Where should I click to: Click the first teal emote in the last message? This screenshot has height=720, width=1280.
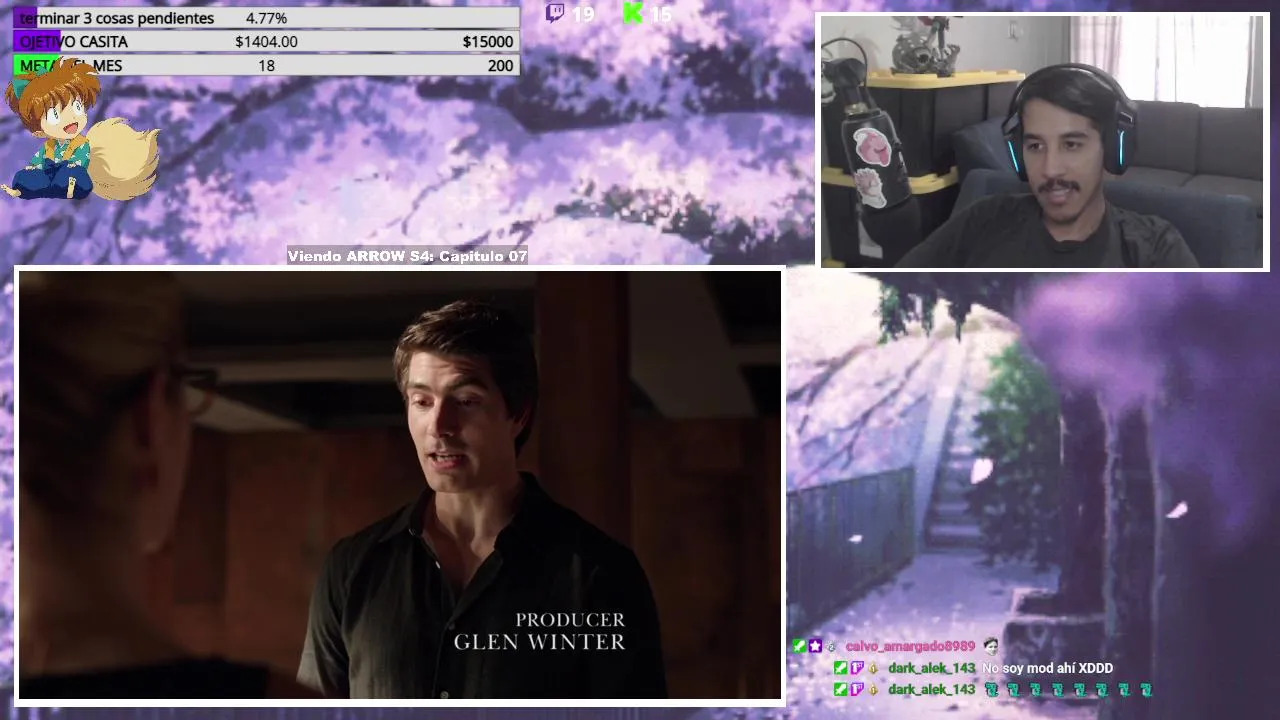click(991, 689)
